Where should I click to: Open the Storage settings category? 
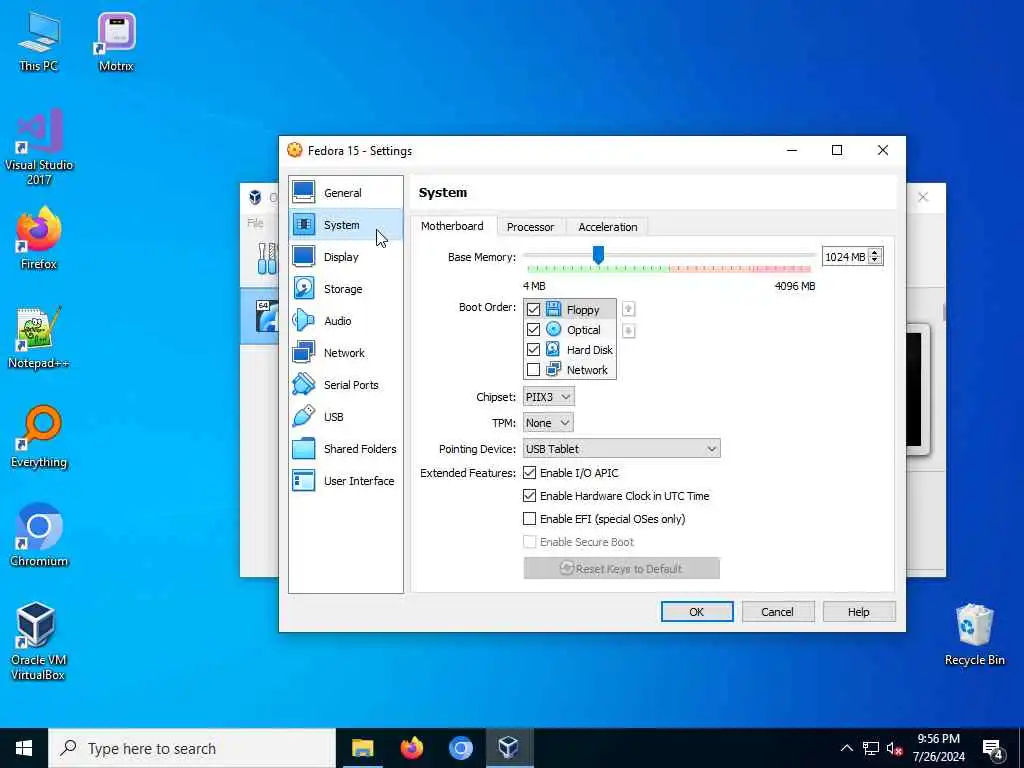click(x=345, y=289)
